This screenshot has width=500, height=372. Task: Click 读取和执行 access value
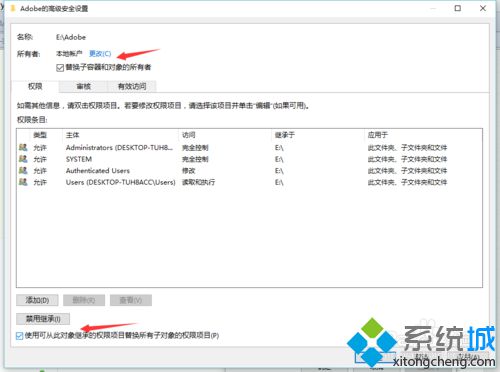[x=198, y=182]
